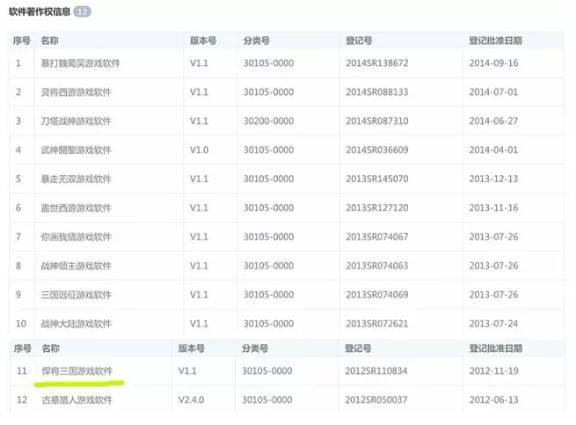Click the 登记号 header in first table
The height and width of the screenshot is (425, 576).
pyautogui.click(x=359, y=40)
